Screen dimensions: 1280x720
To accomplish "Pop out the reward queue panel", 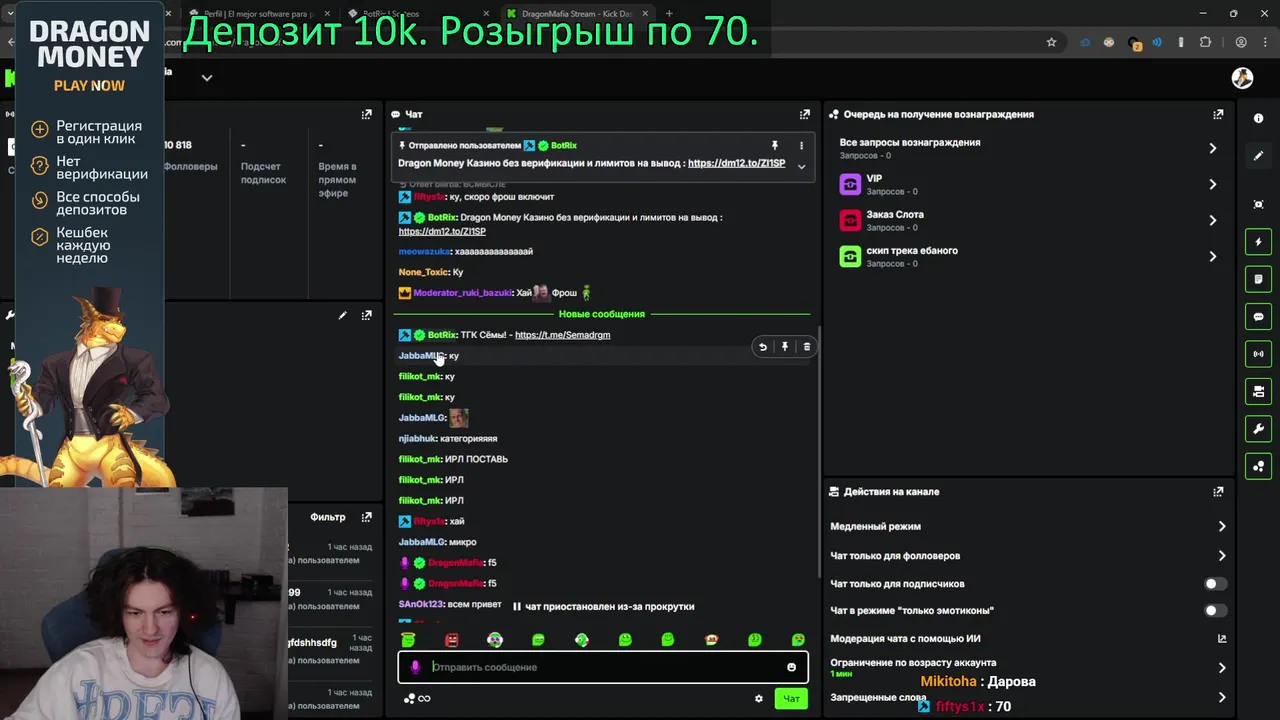I will 1218,114.
